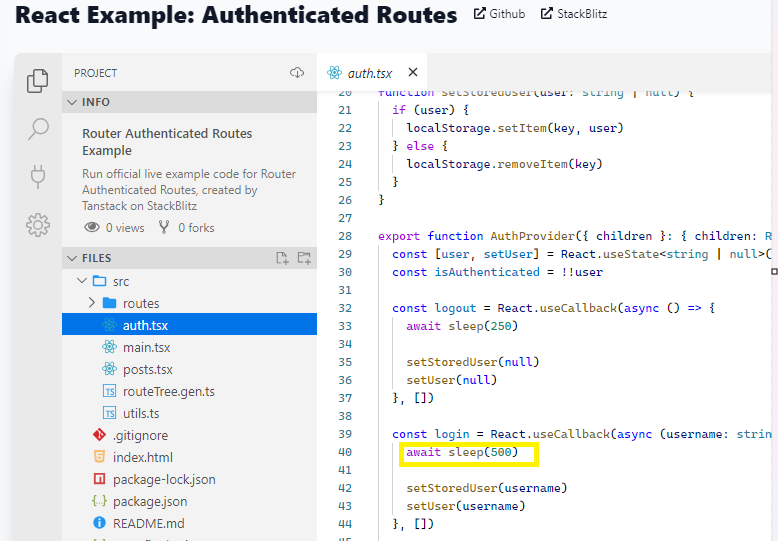Image resolution: width=778 pixels, height=541 pixels.
Task: Click the new file icon in FILES header
Action: (x=282, y=258)
